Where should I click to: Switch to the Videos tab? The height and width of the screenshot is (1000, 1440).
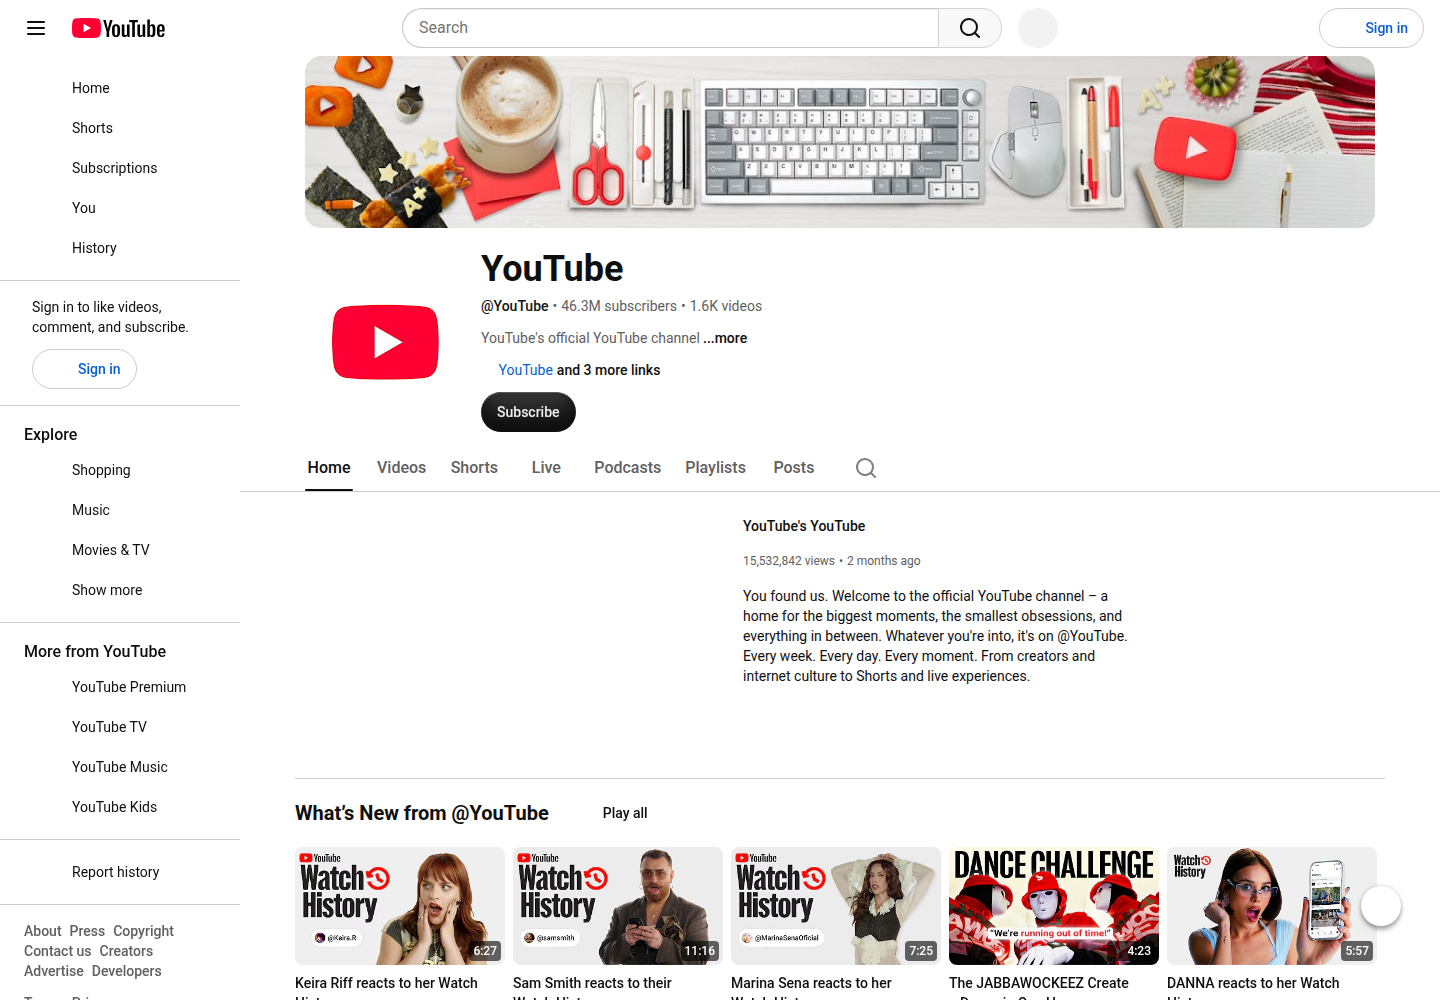(401, 468)
